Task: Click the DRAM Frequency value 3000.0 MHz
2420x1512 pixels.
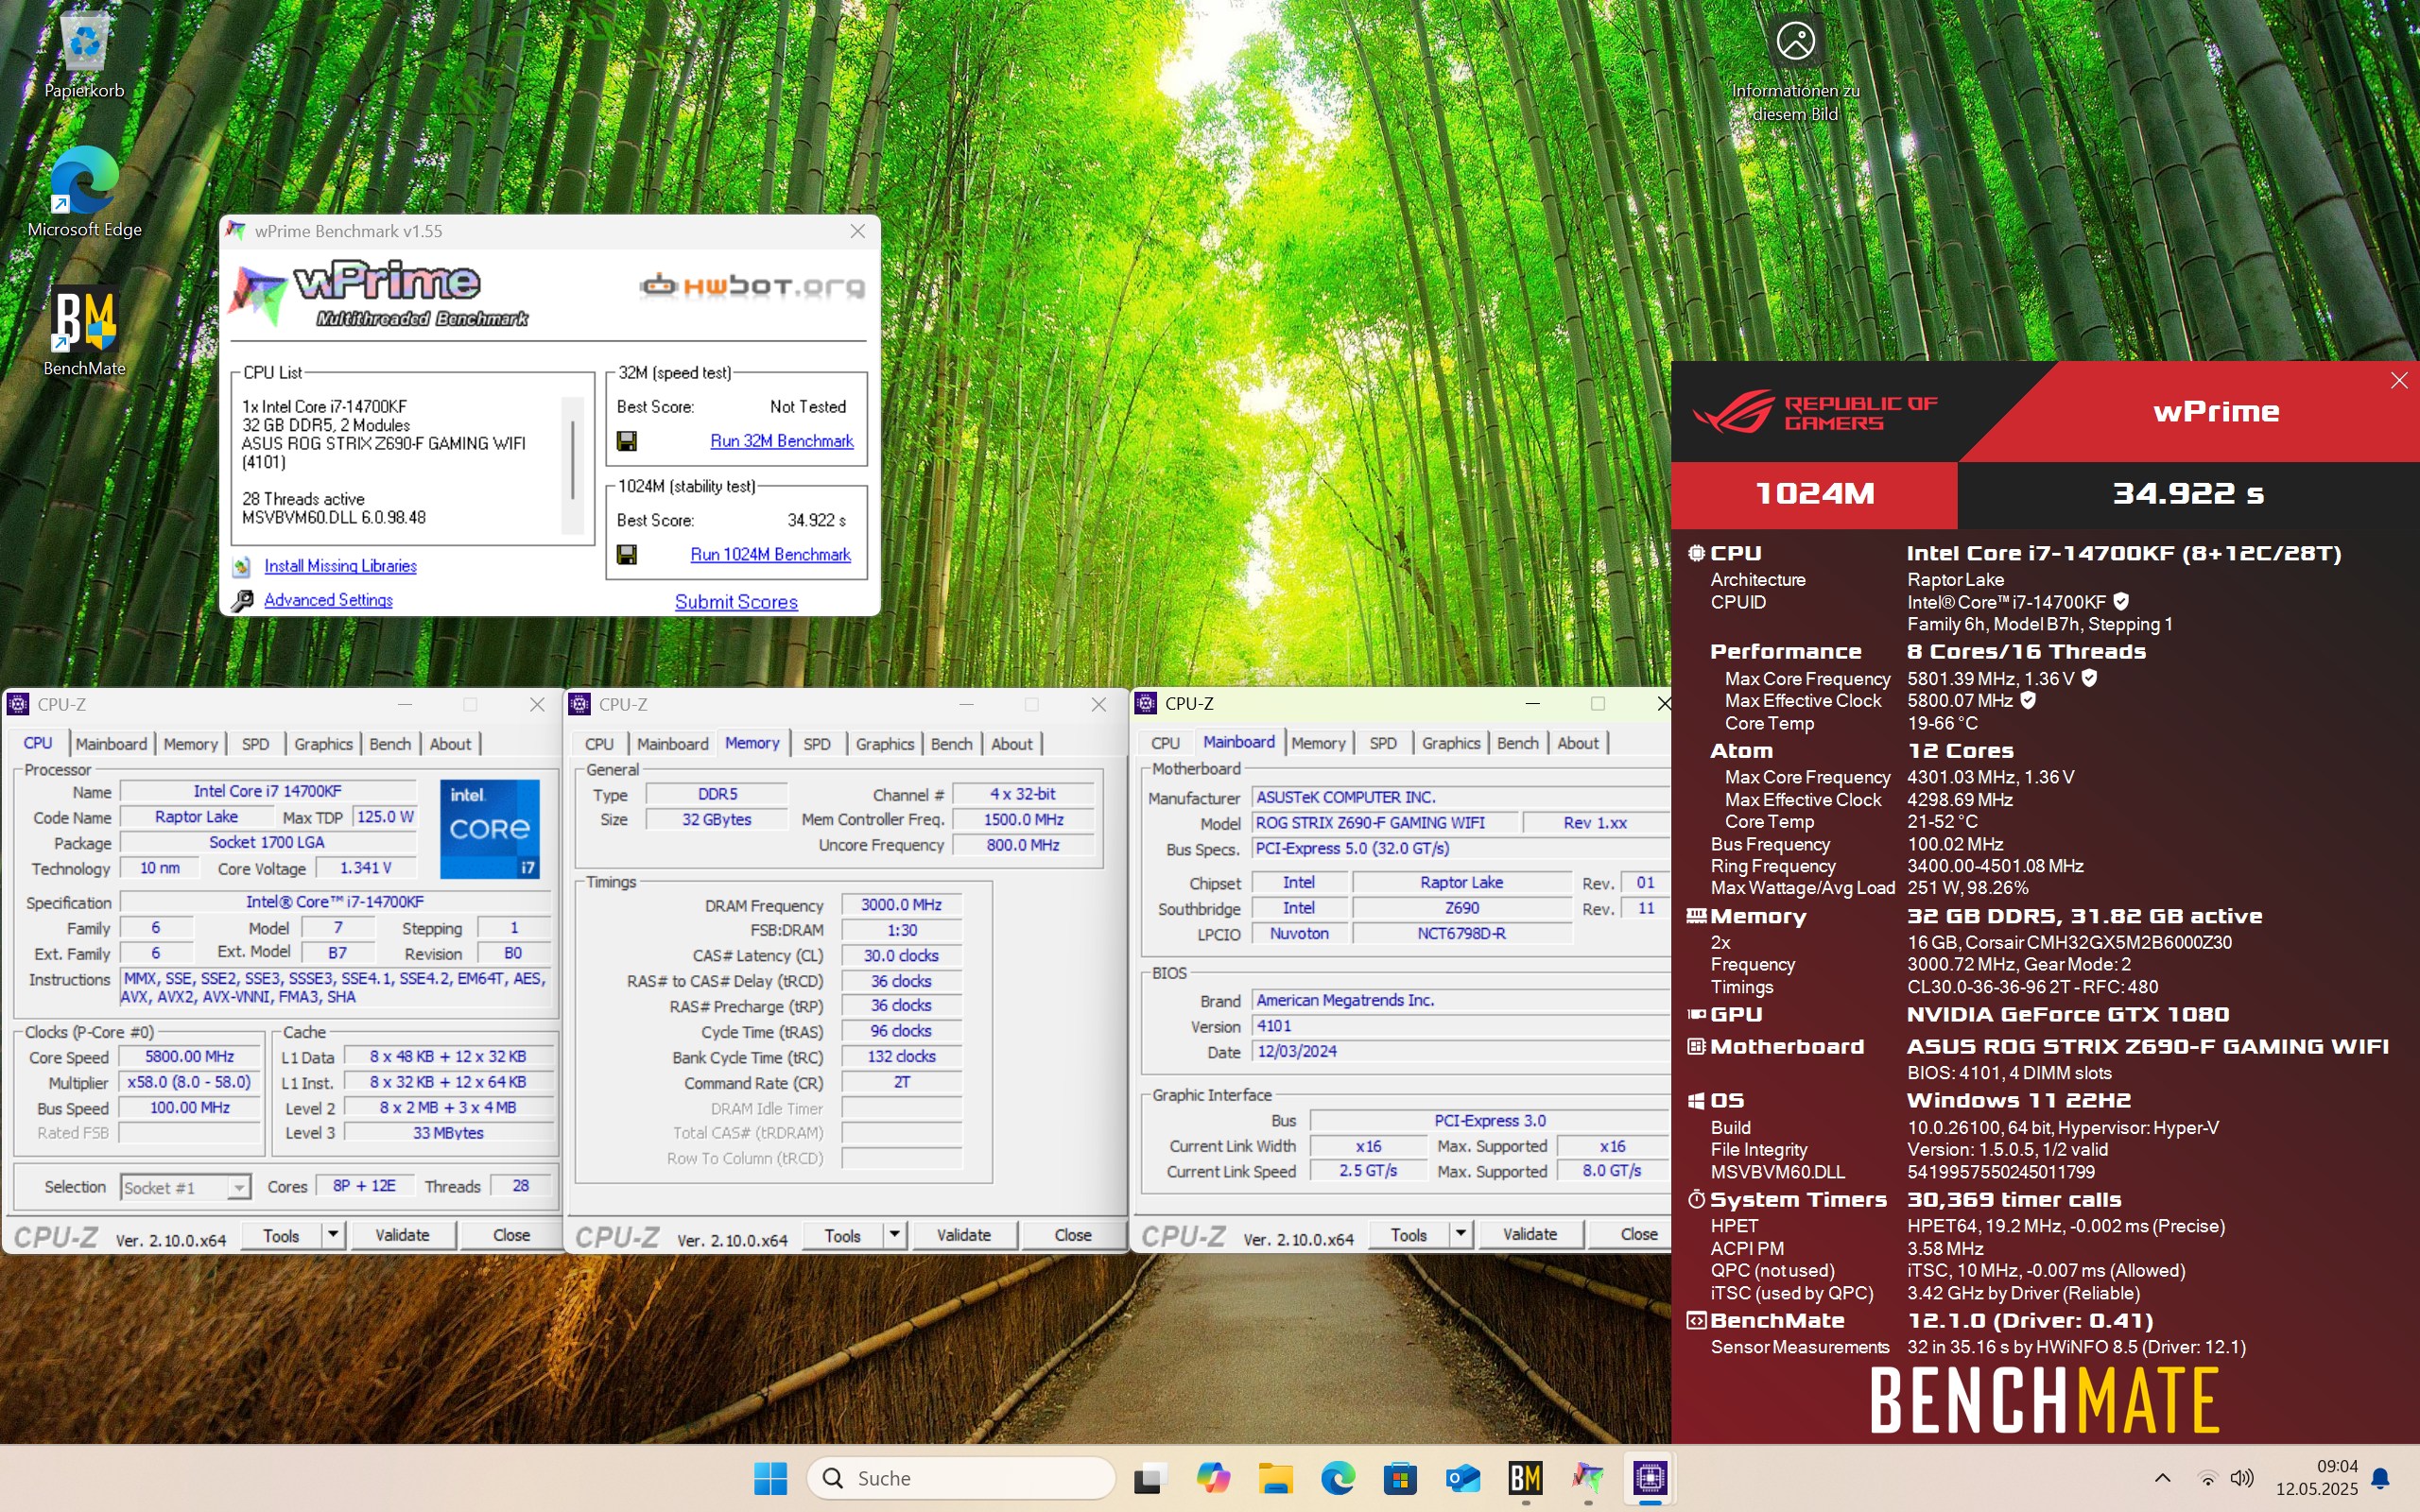Action: (901, 905)
